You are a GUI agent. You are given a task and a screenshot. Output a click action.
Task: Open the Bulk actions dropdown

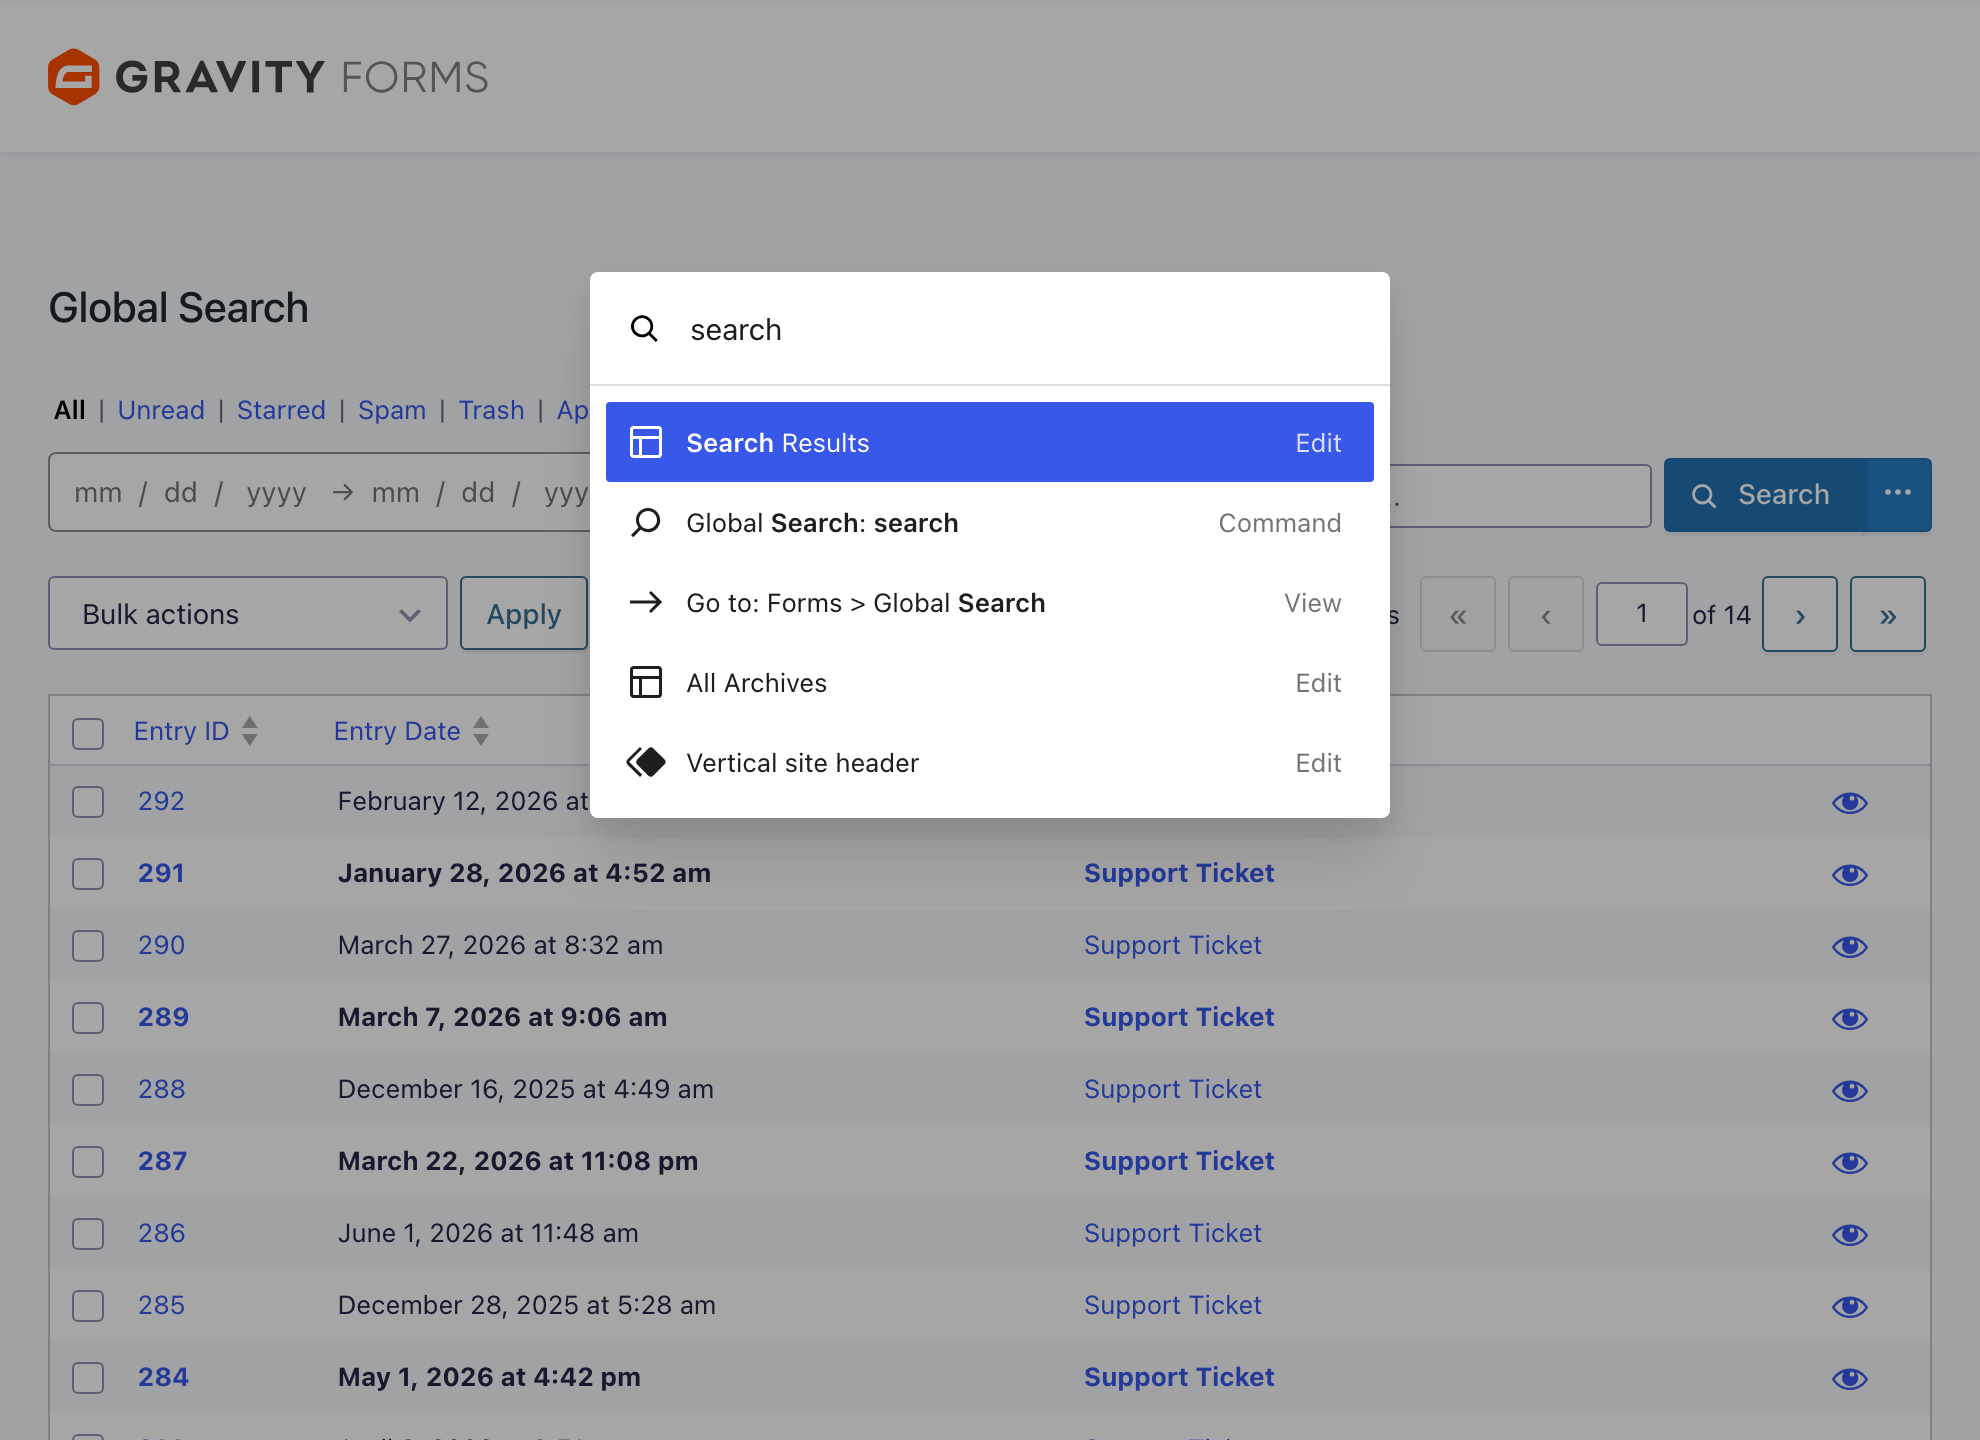point(248,613)
